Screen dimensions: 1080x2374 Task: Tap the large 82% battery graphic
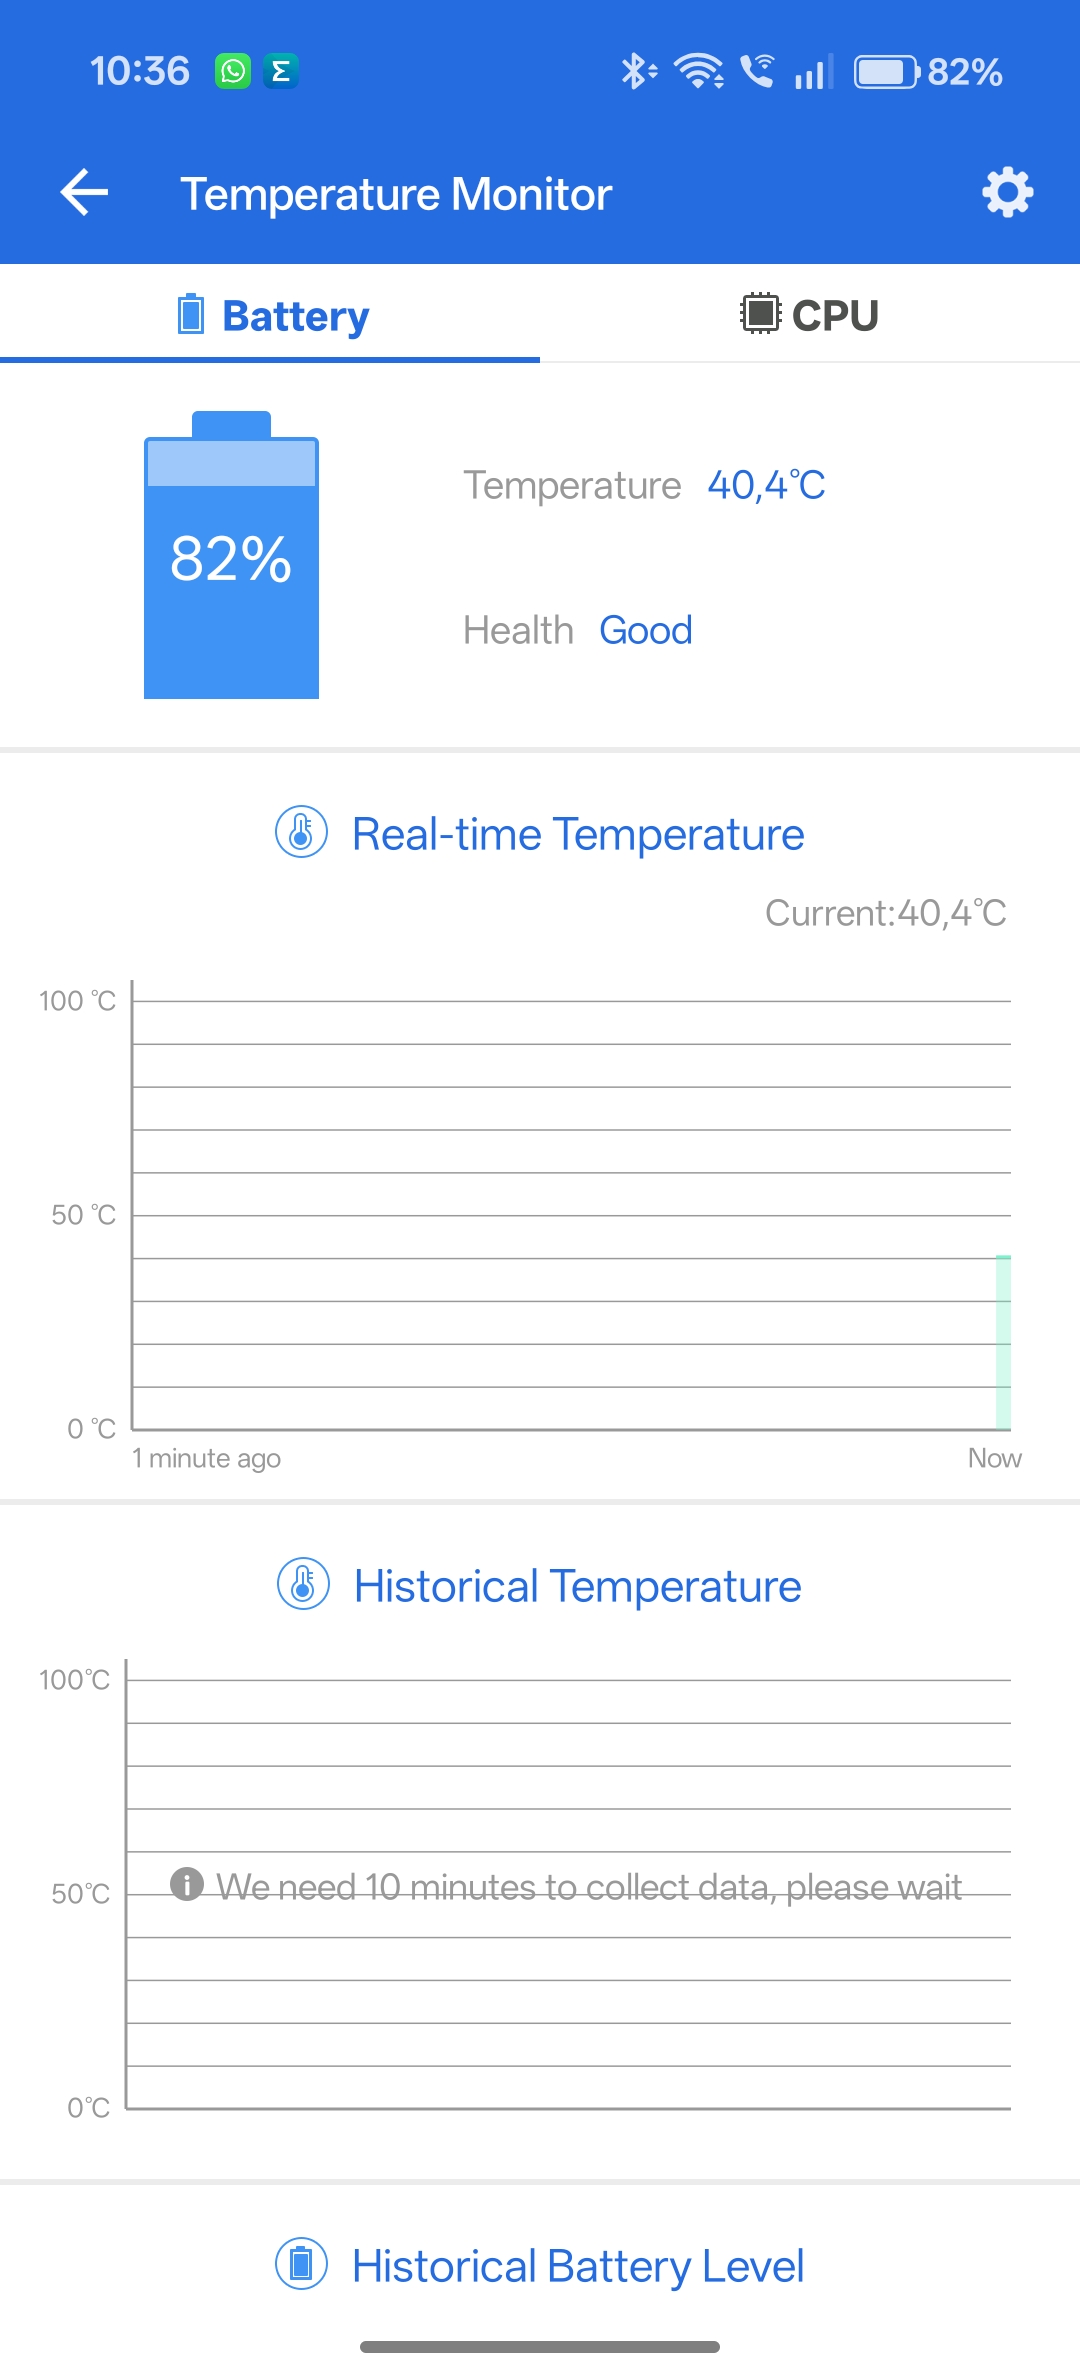point(231,557)
